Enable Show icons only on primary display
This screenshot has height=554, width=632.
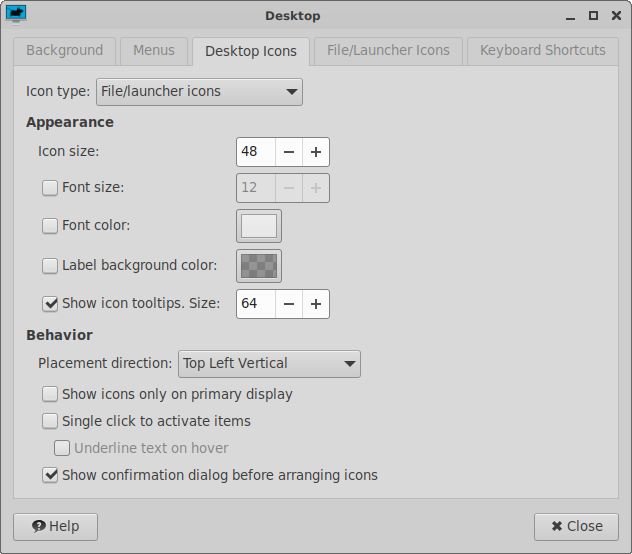click(50, 394)
